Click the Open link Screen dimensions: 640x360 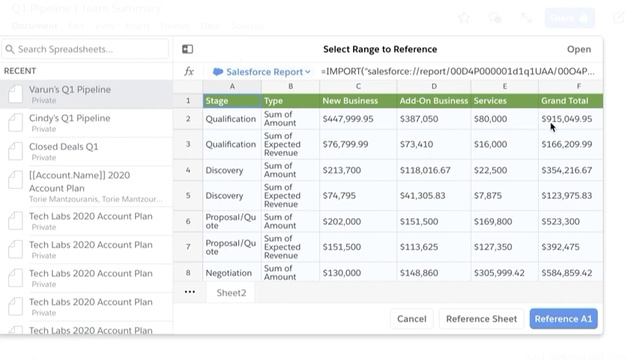tap(579, 49)
